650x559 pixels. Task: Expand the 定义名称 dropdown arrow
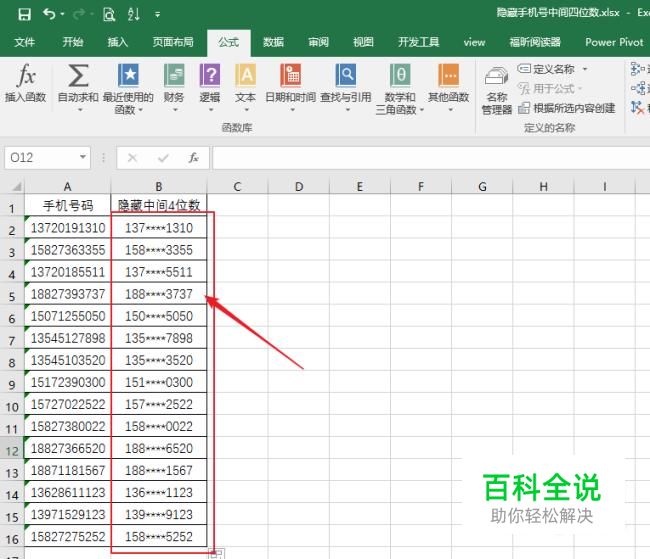585,69
